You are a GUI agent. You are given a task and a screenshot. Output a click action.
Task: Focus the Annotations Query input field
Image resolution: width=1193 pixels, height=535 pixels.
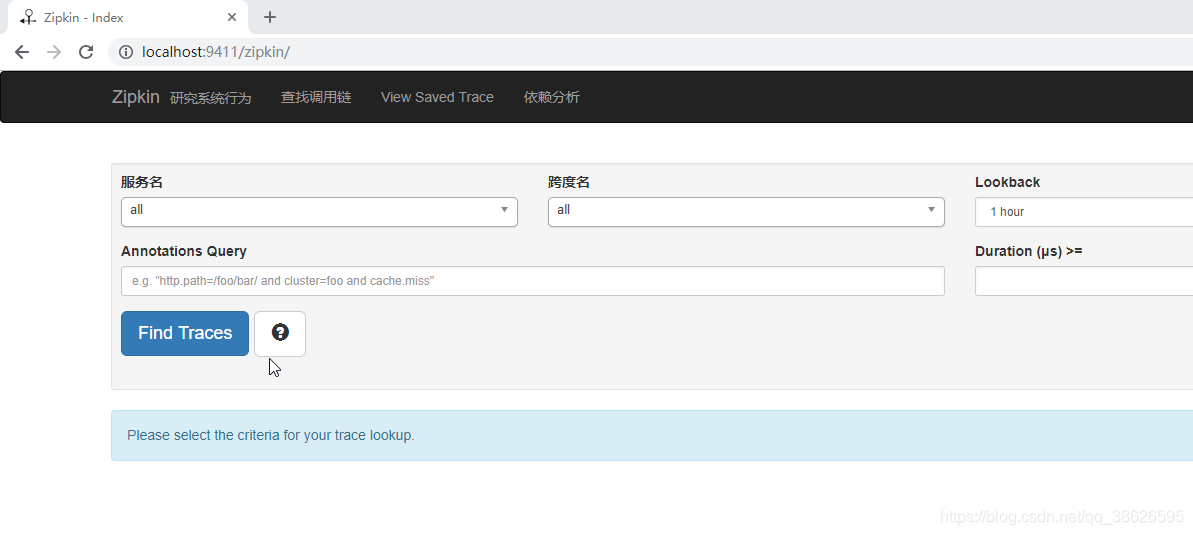tap(533, 281)
